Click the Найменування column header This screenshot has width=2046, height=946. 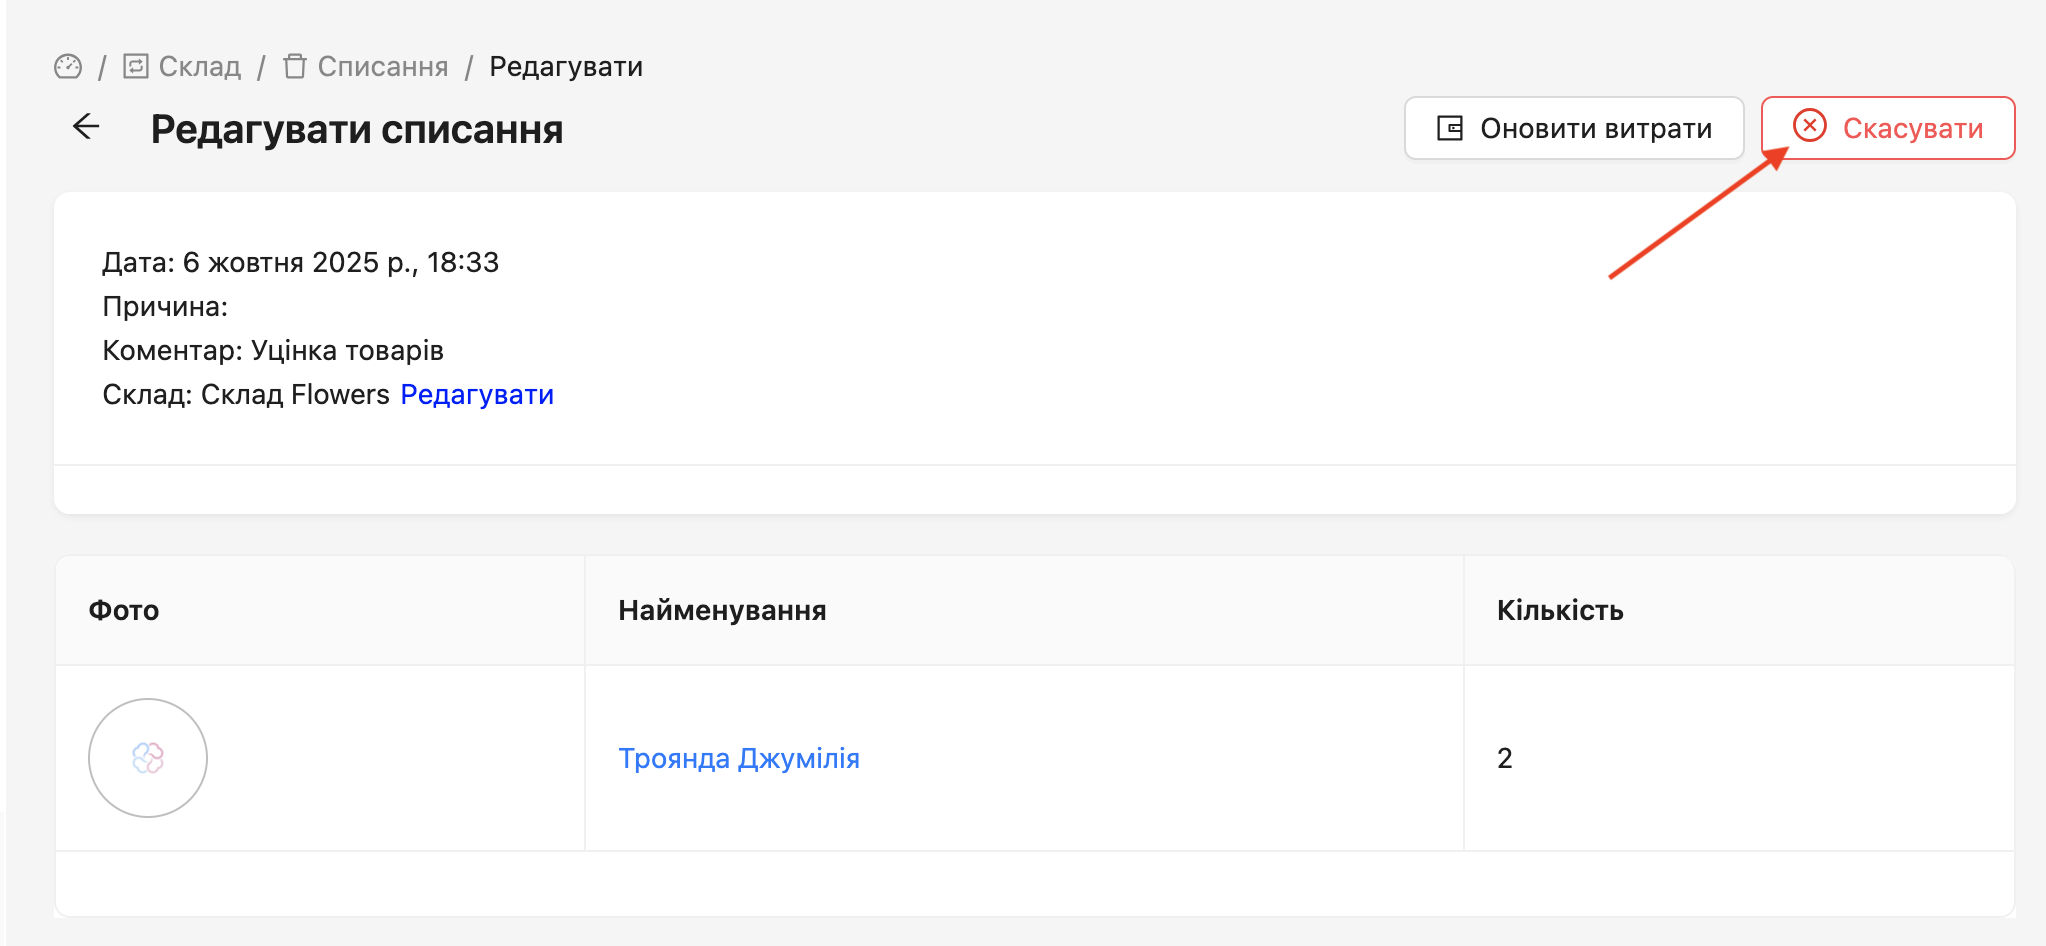[x=722, y=611]
